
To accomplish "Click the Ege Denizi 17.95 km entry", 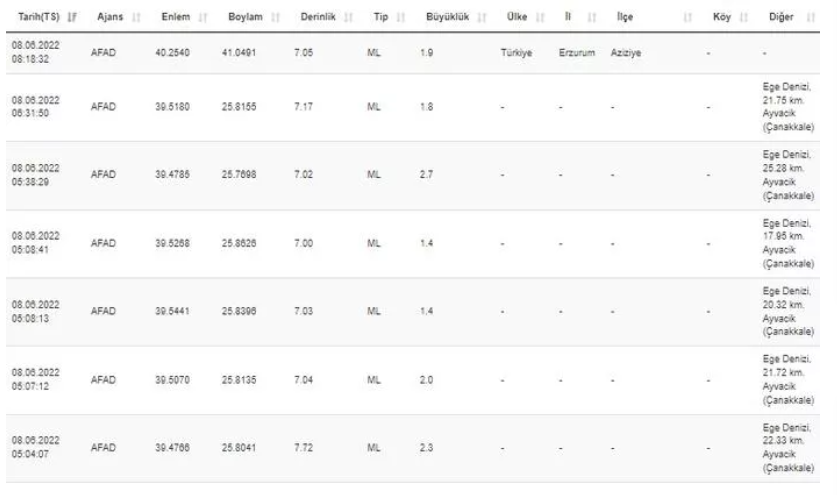I will click(788, 243).
